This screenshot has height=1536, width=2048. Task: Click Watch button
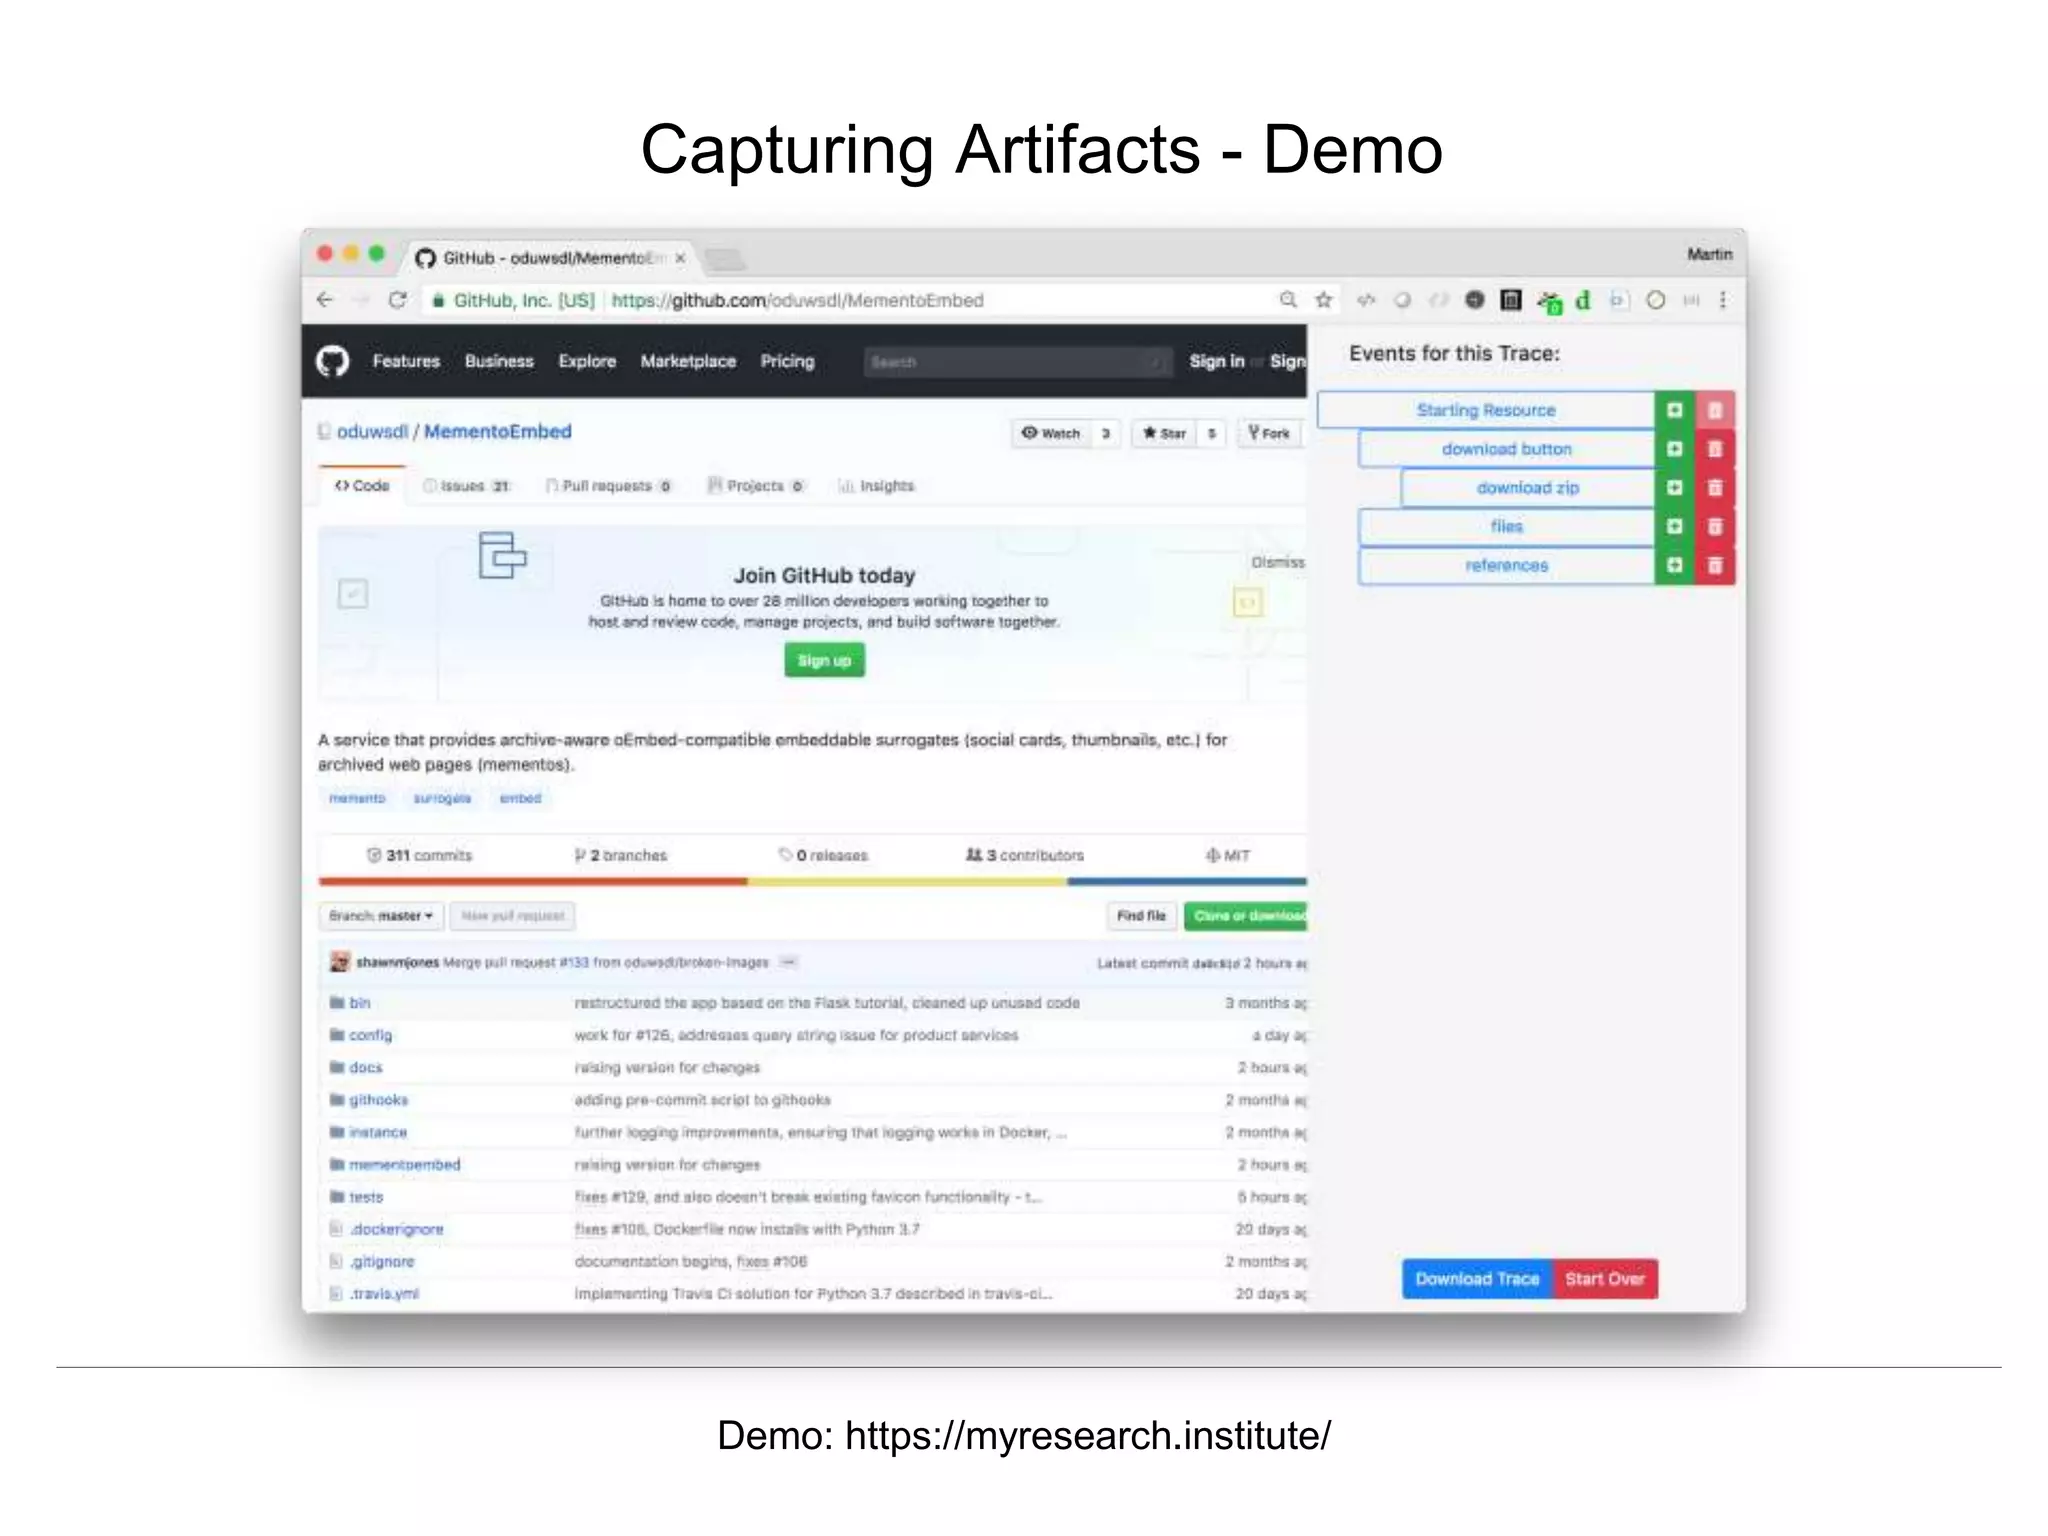coord(1051,433)
